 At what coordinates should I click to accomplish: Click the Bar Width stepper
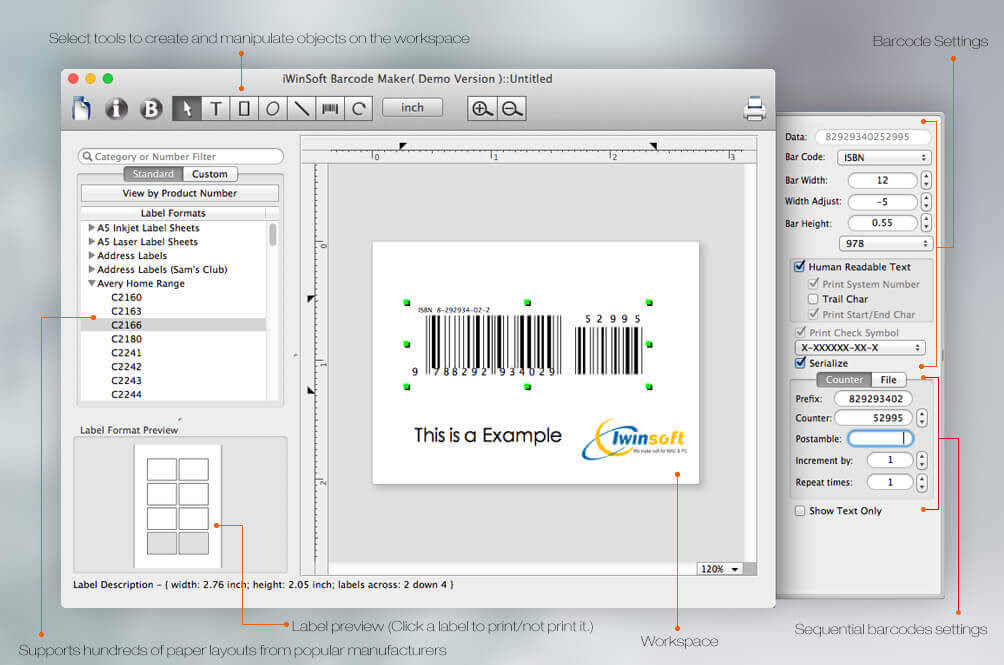tap(926, 180)
